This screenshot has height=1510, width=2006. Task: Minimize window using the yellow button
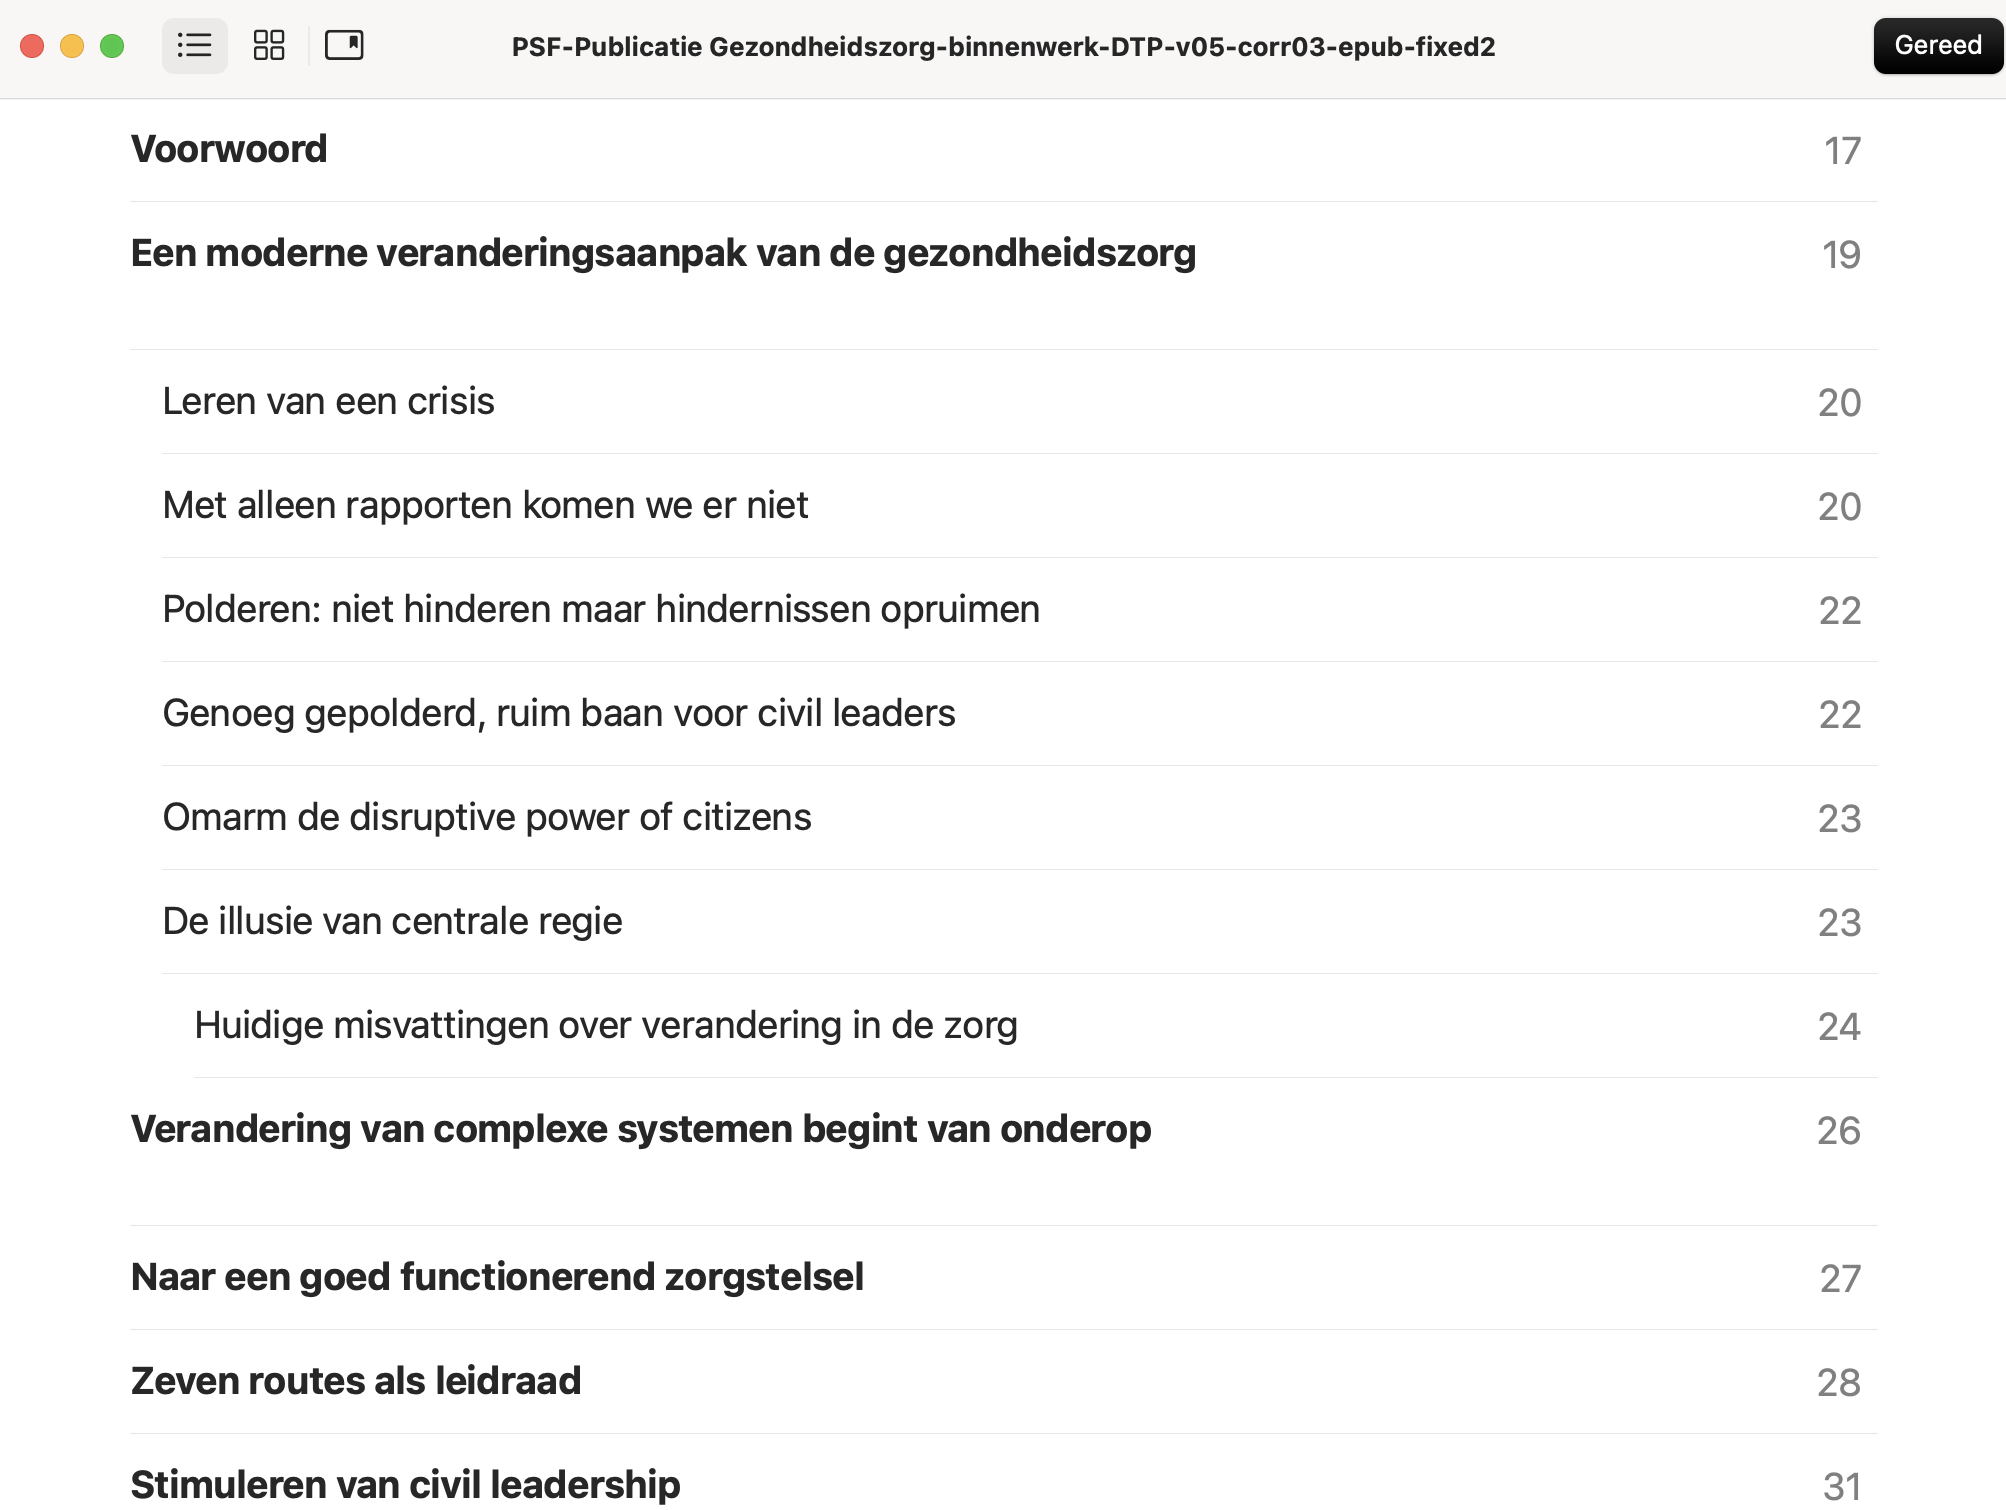(x=72, y=46)
